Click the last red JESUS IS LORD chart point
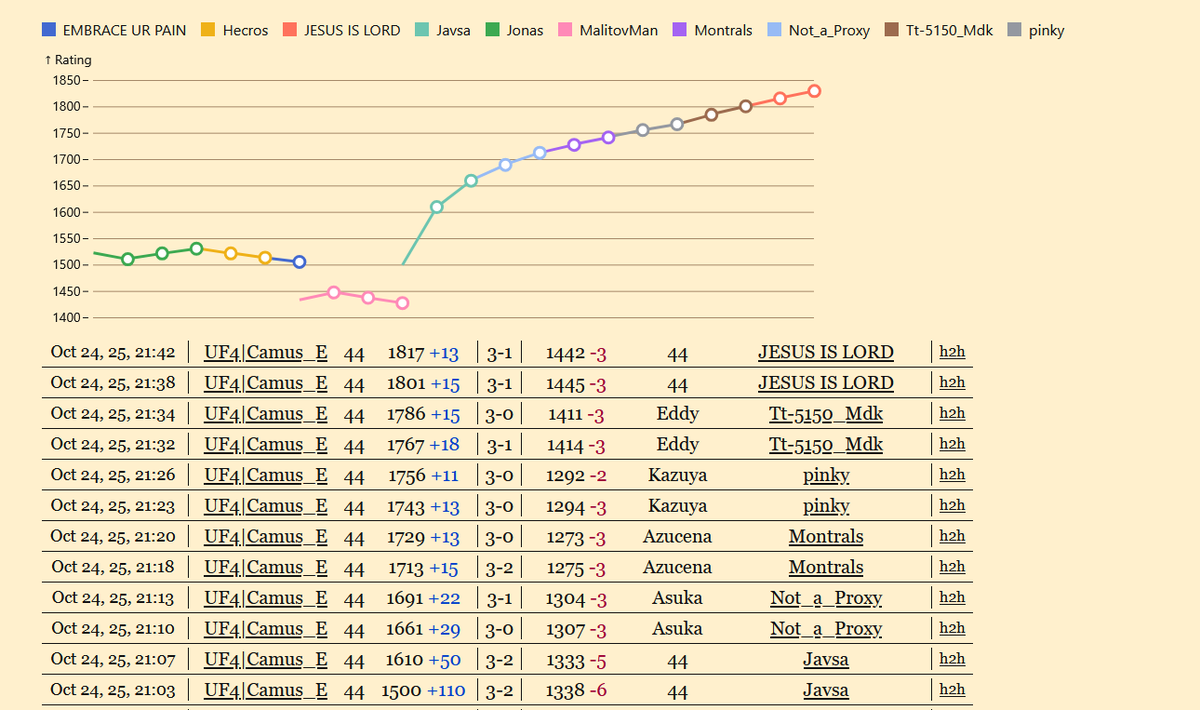Viewport: 1200px width, 710px height. click(x=814, y=91)
